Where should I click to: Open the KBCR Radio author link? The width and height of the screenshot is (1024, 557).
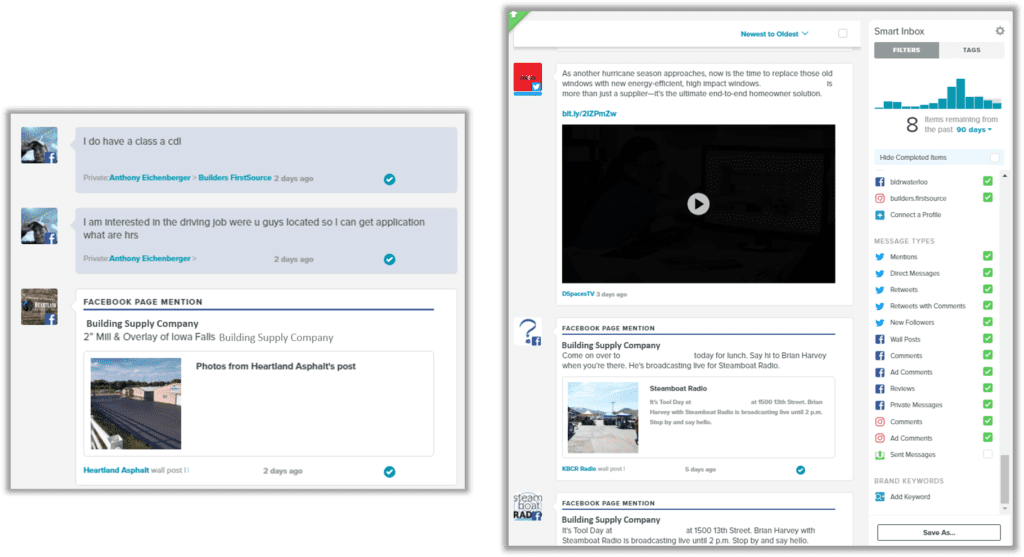pos(579,469)
